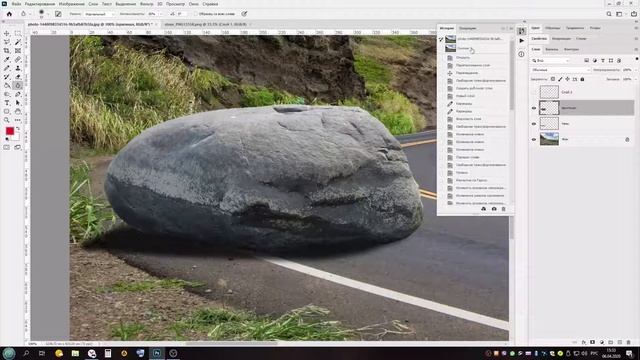Image resolution: width=640 pixels, height=360 pixels.
Task: Toggle lock all padlock icon
Action: coord(582,79)
